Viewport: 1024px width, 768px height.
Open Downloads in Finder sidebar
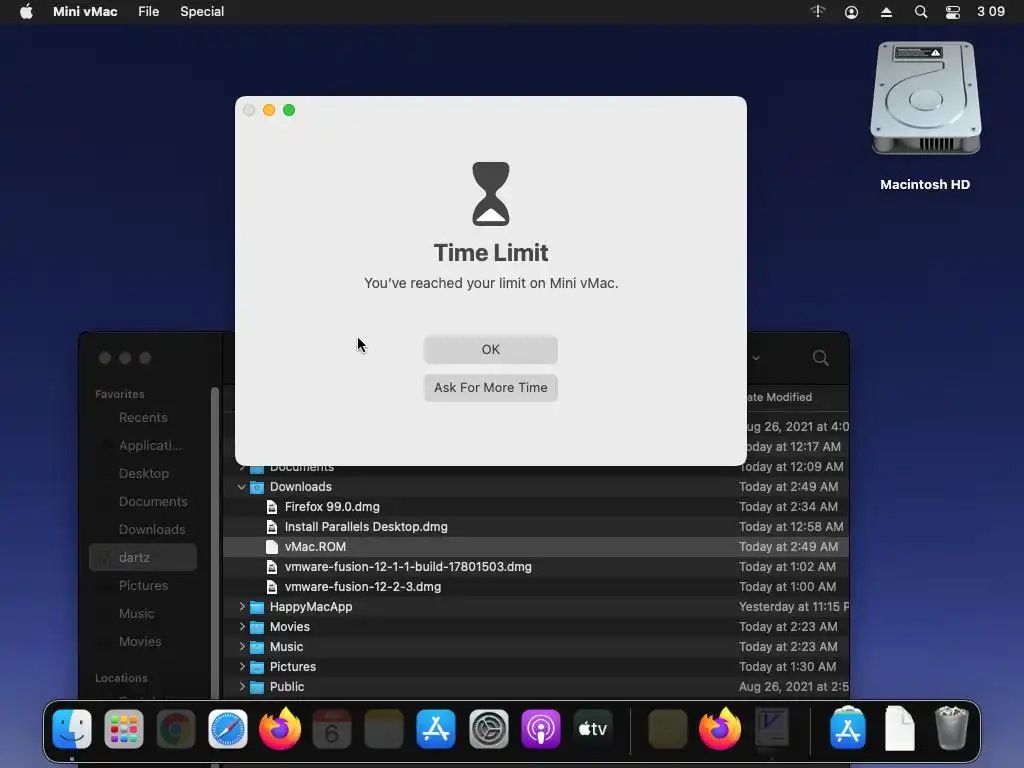142,530
